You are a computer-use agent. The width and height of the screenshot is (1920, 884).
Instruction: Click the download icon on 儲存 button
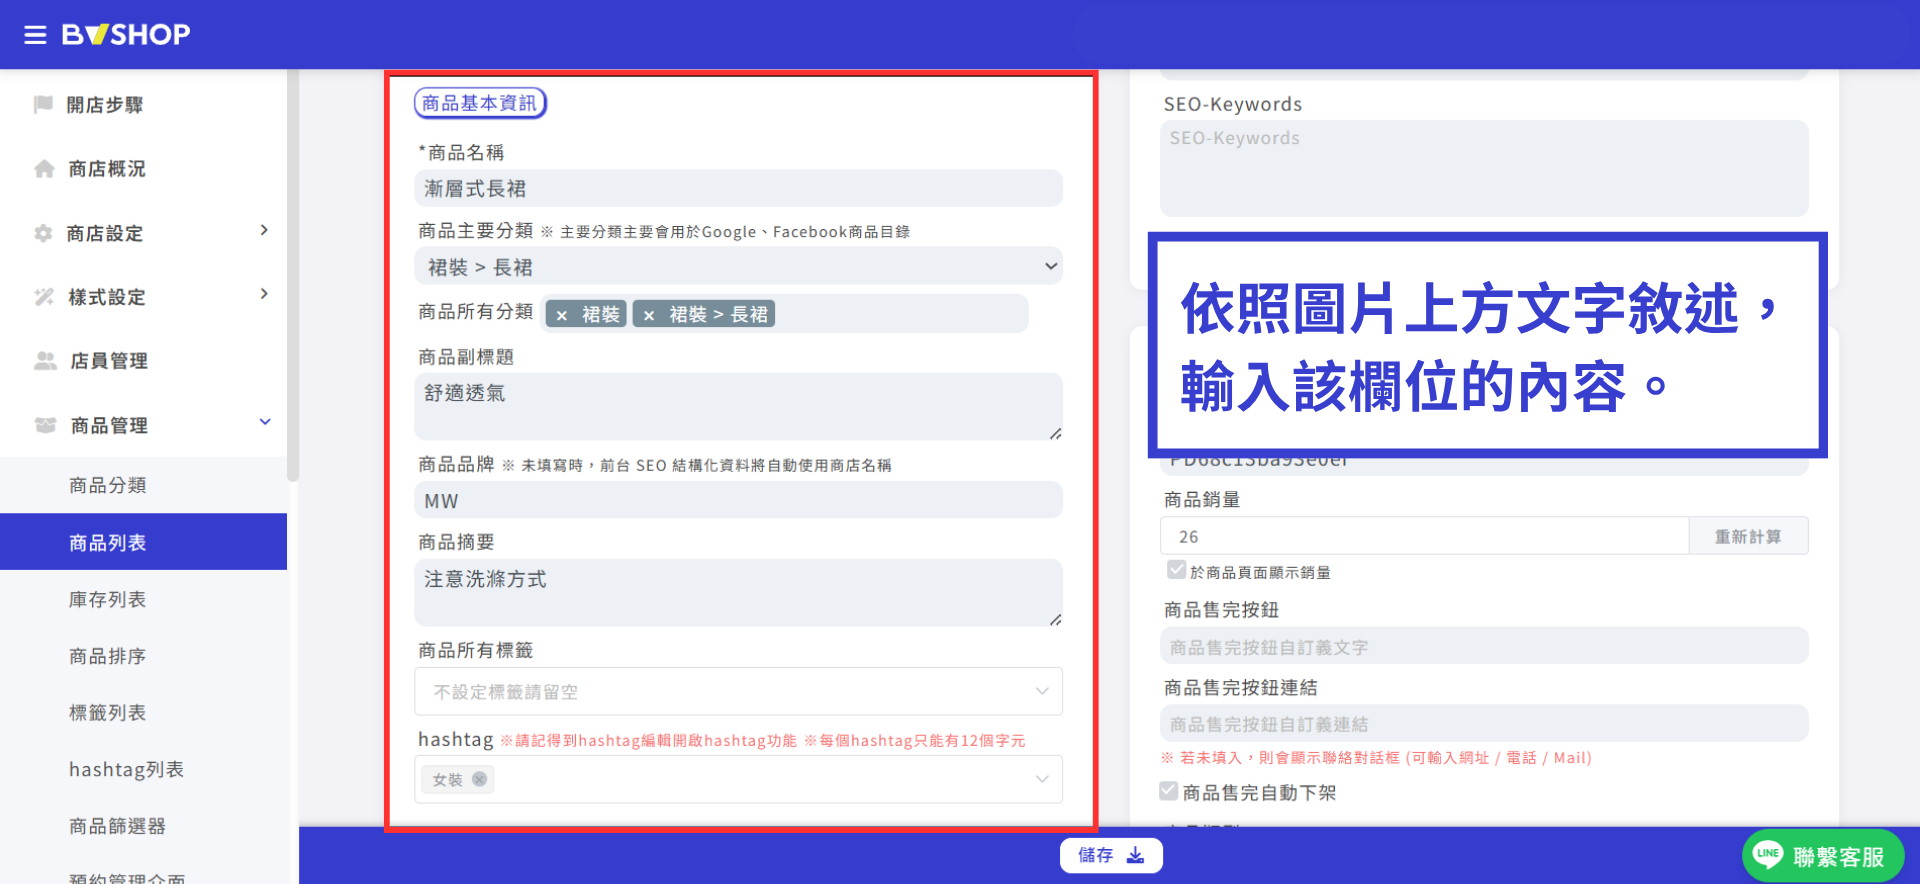(x=1136, y=855)
